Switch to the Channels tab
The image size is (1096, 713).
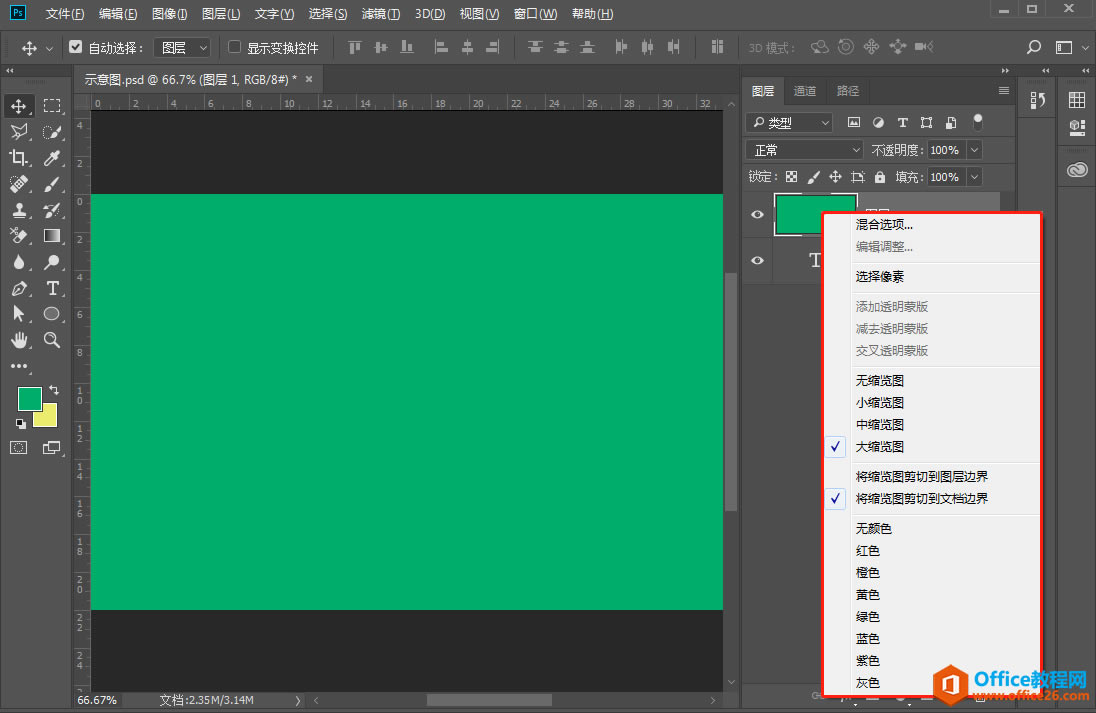805,91
